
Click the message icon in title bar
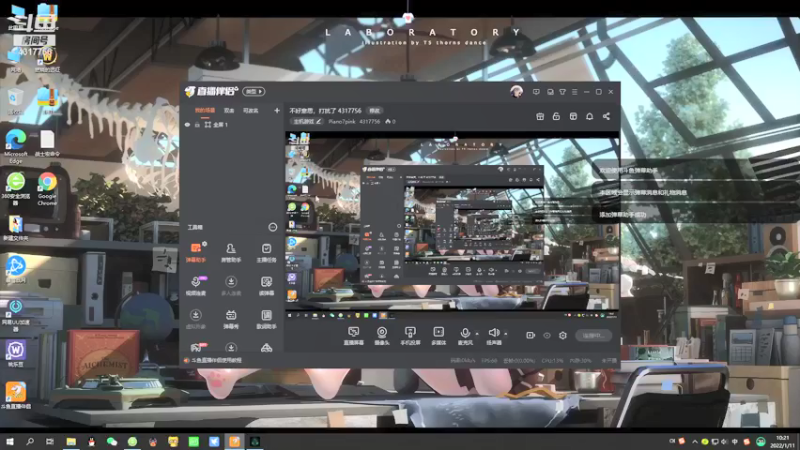pos(536,92)
